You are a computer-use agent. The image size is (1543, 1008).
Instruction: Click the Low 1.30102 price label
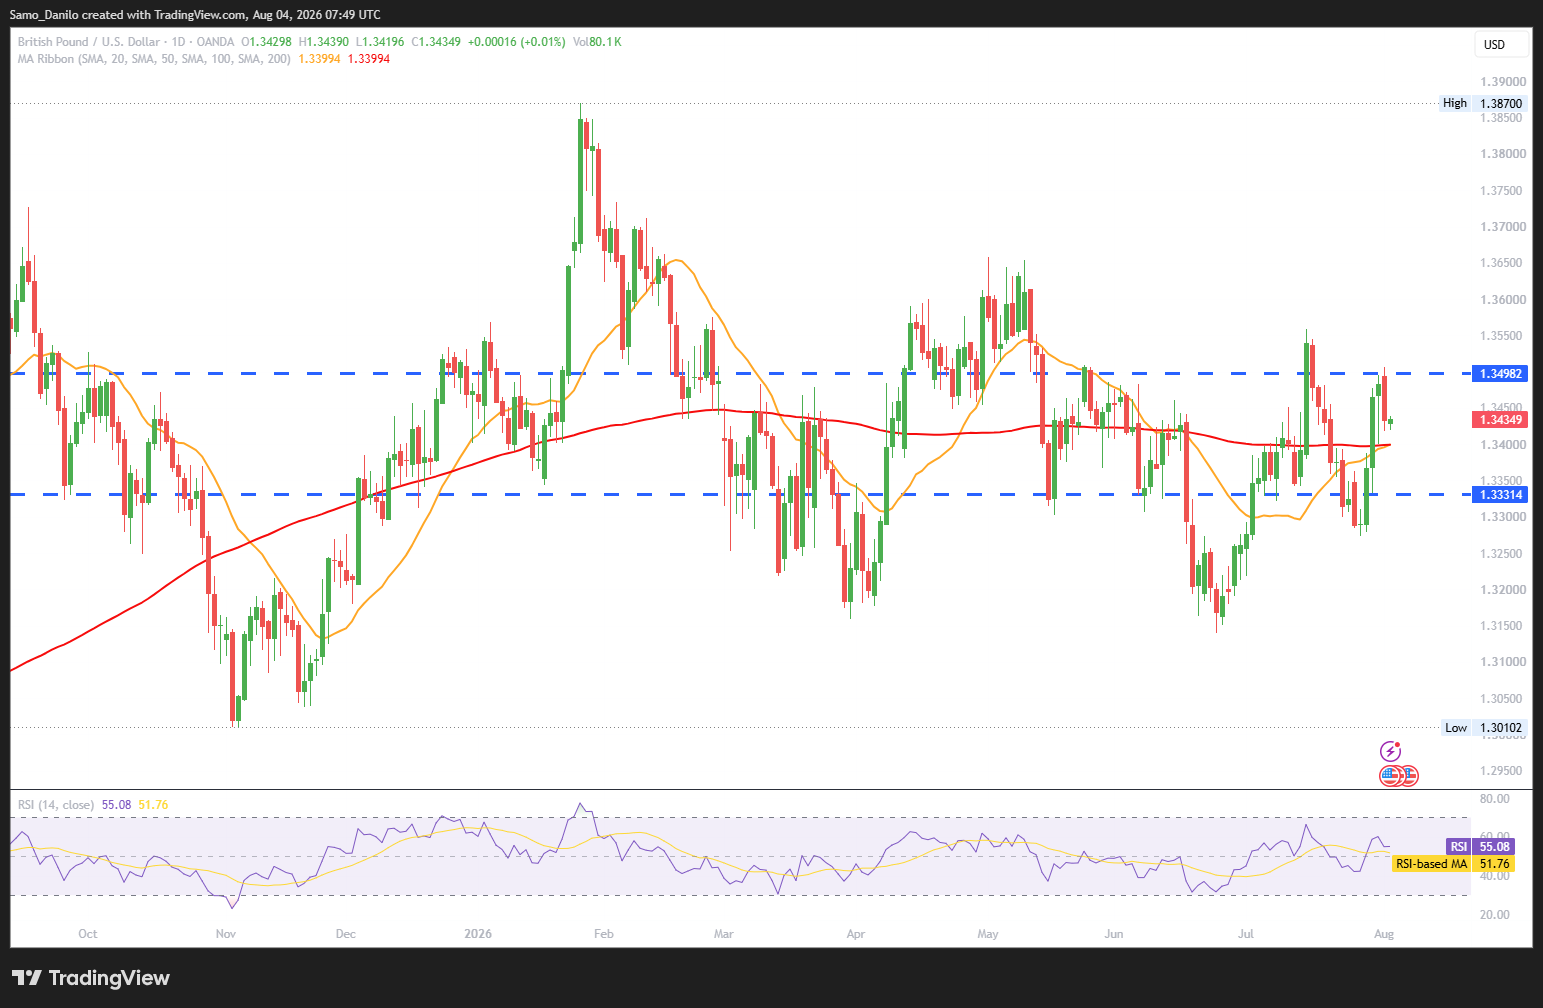coord(1484,728)
